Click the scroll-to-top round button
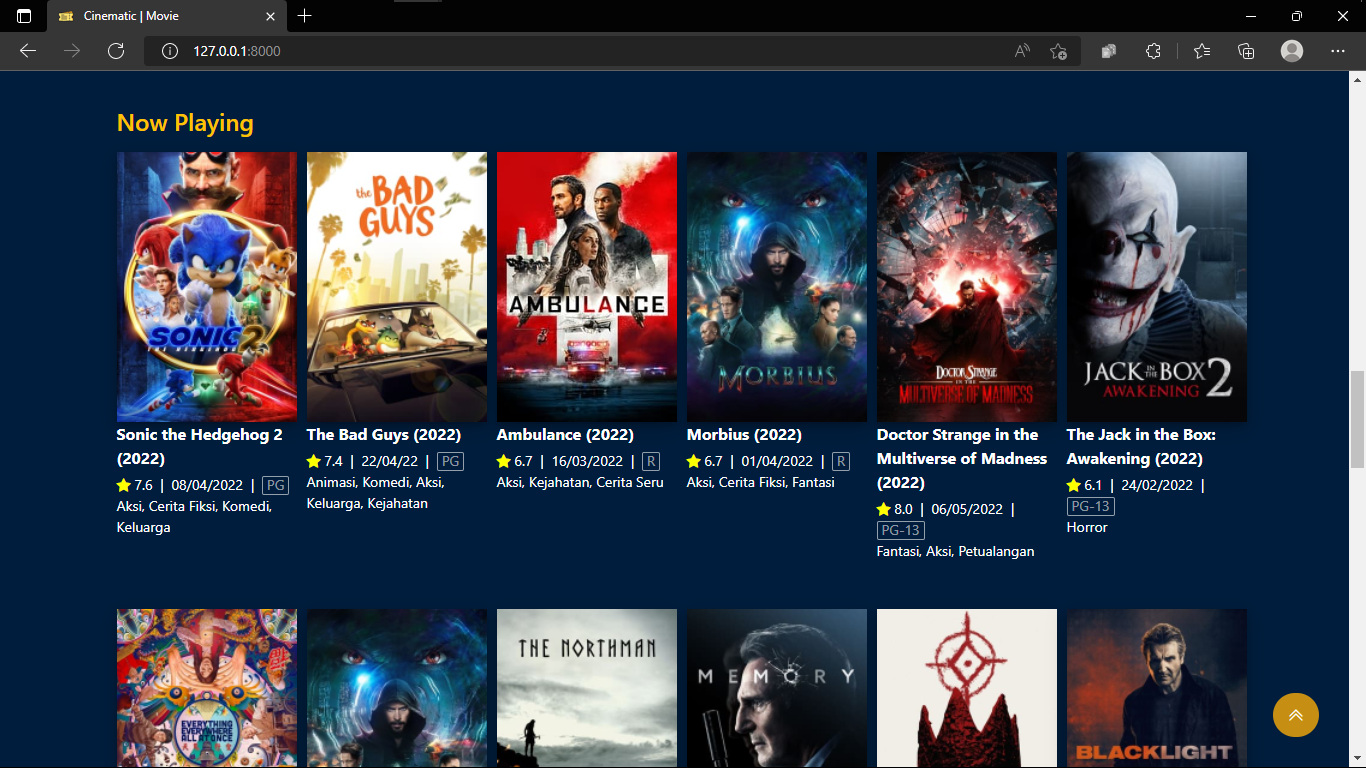This screenshot has height=768, width=1366. point(1296,715)
